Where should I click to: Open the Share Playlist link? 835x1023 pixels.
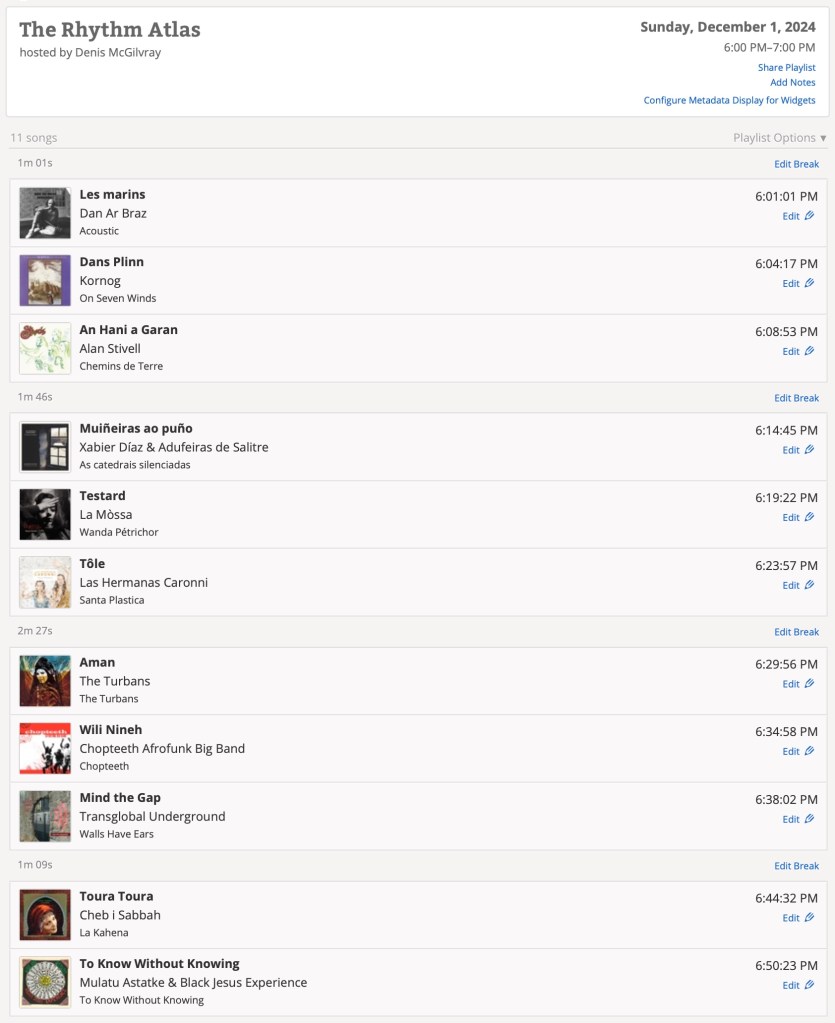pos(786,68)
